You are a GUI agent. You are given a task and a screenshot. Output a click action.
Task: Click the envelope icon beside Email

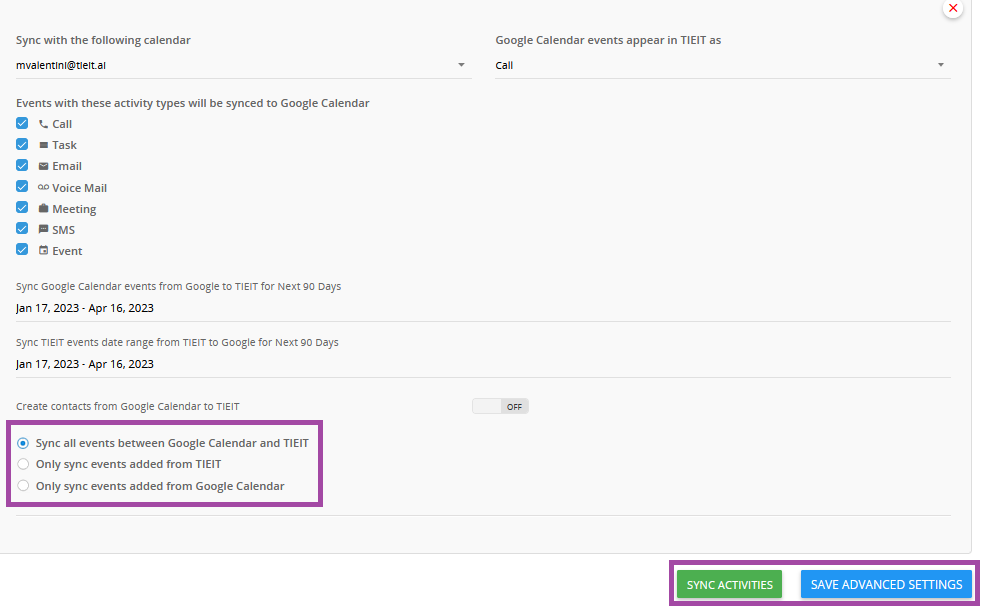(43, 166)
